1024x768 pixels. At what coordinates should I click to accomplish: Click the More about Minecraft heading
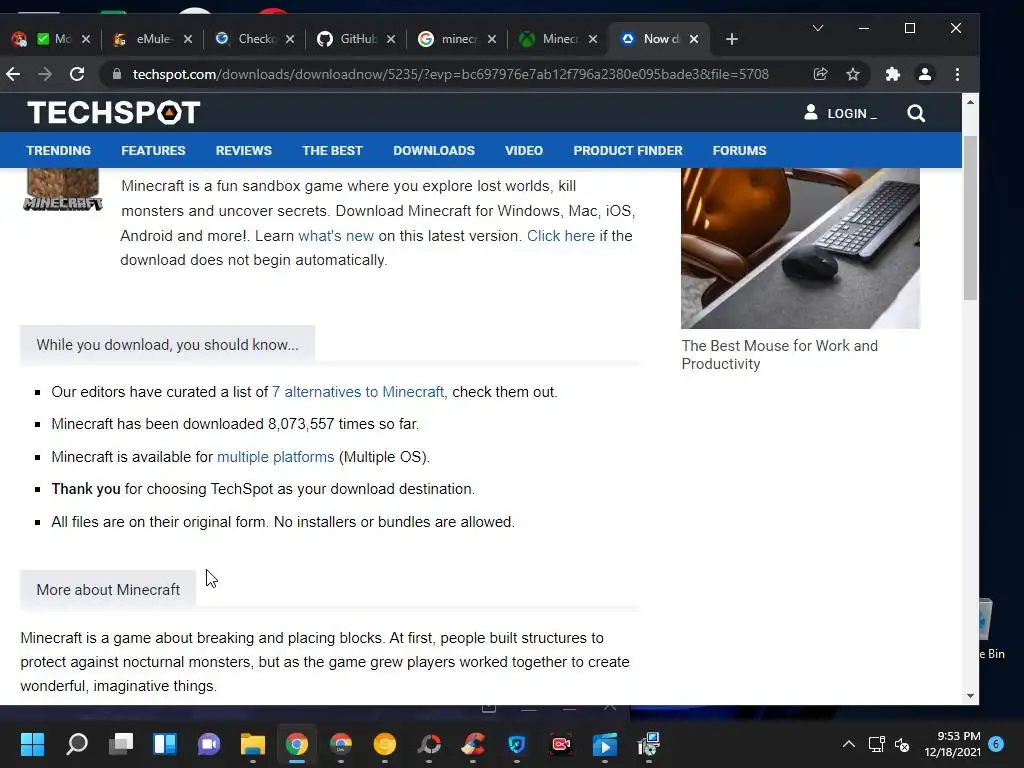tap(108, 590)
